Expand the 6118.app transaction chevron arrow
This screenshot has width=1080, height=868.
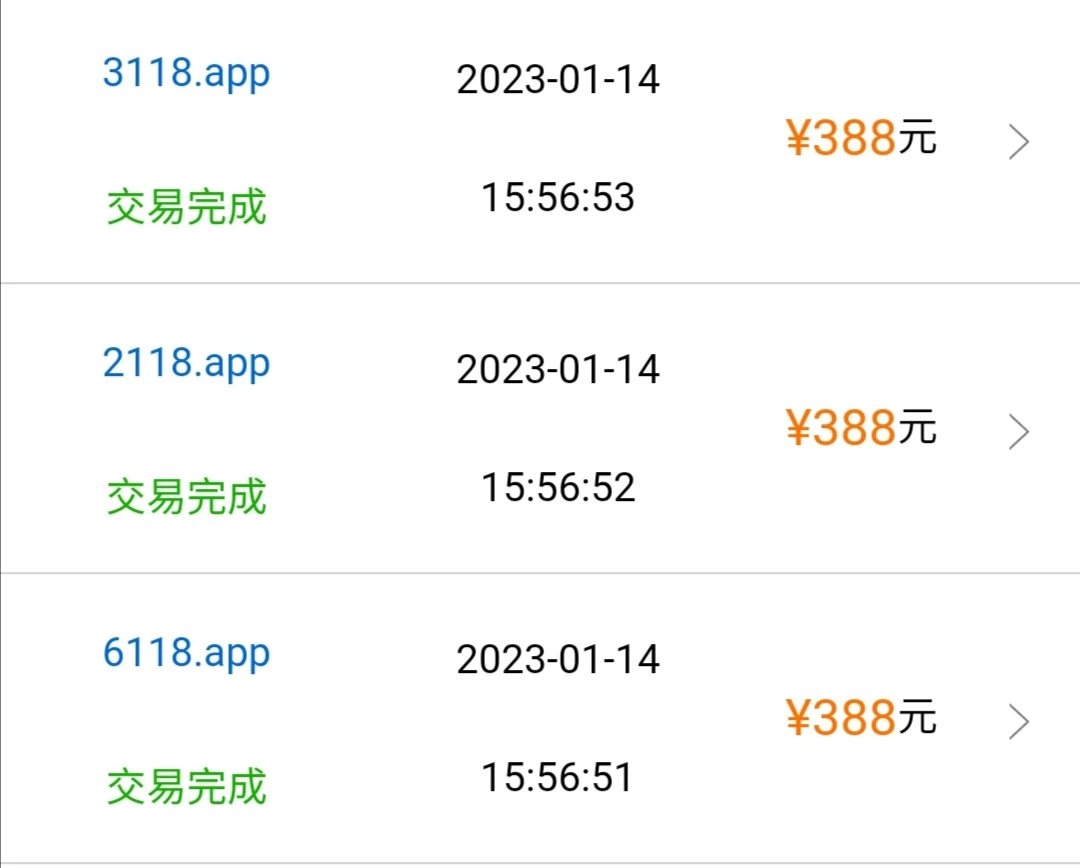point(1018,721)
